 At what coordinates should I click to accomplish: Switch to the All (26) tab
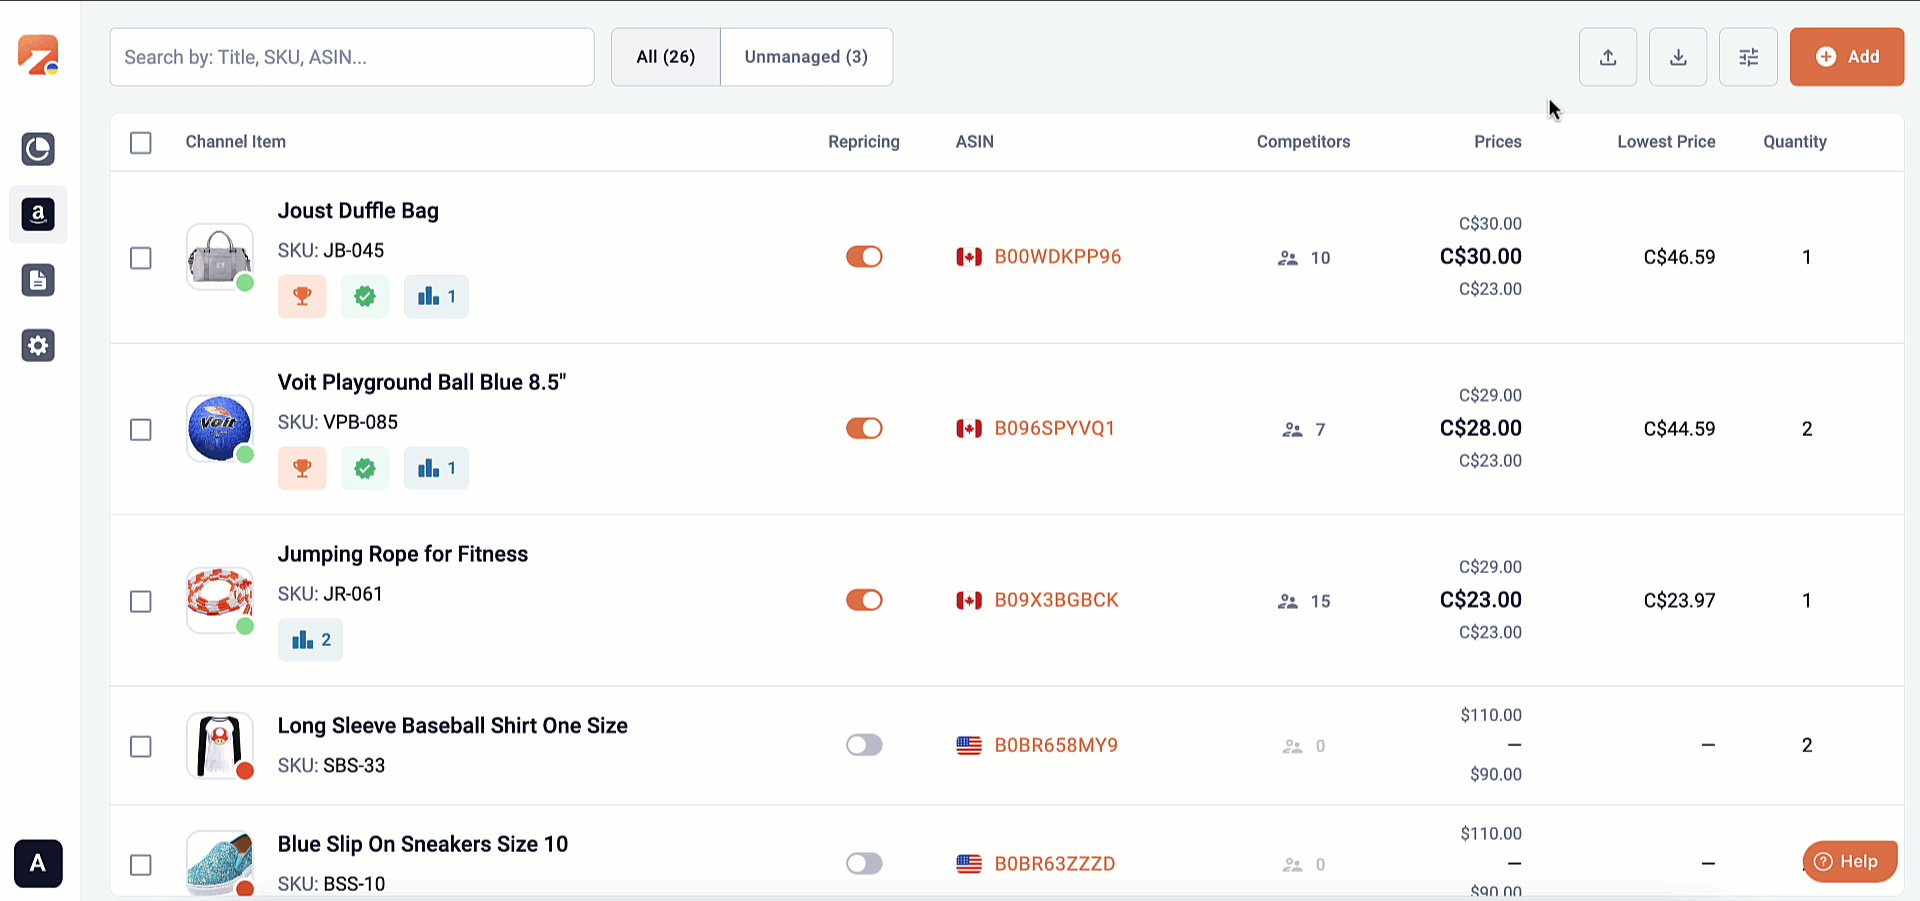coord(665,57)
